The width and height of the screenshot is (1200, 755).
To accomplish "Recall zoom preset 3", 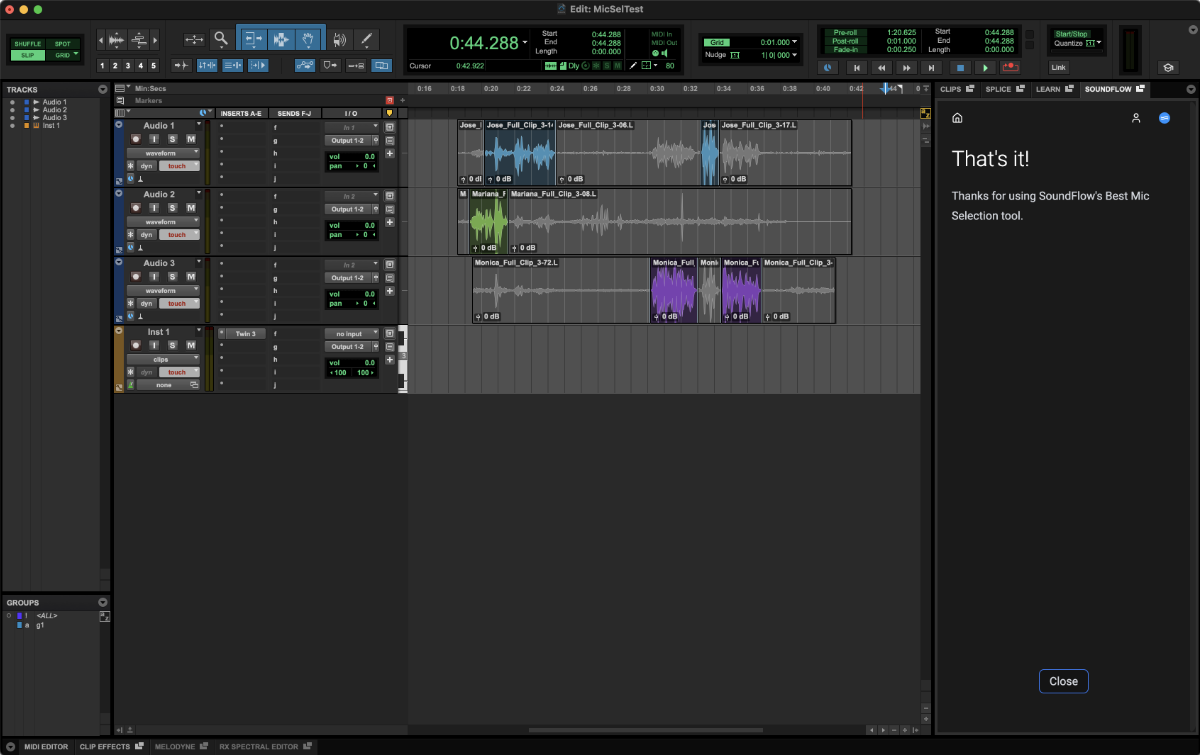I will (x=128, y=65).
